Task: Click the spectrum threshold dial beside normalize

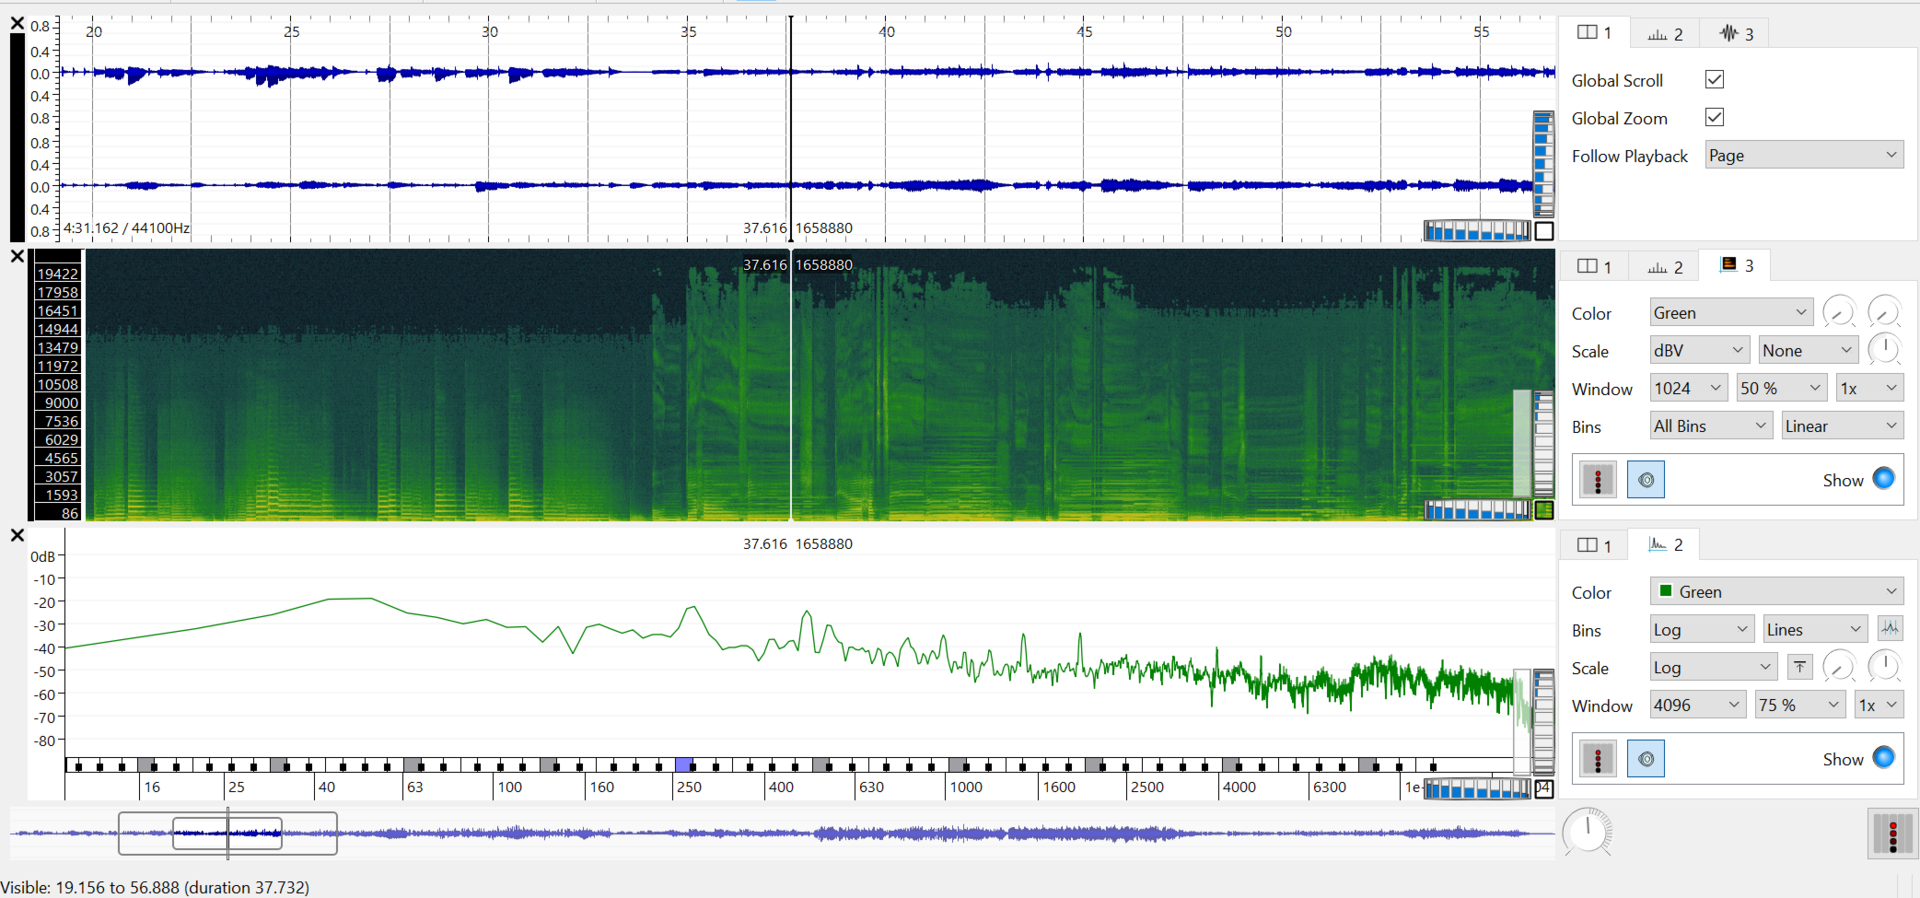Action: pyautogui.click(x=1839, y=667)
